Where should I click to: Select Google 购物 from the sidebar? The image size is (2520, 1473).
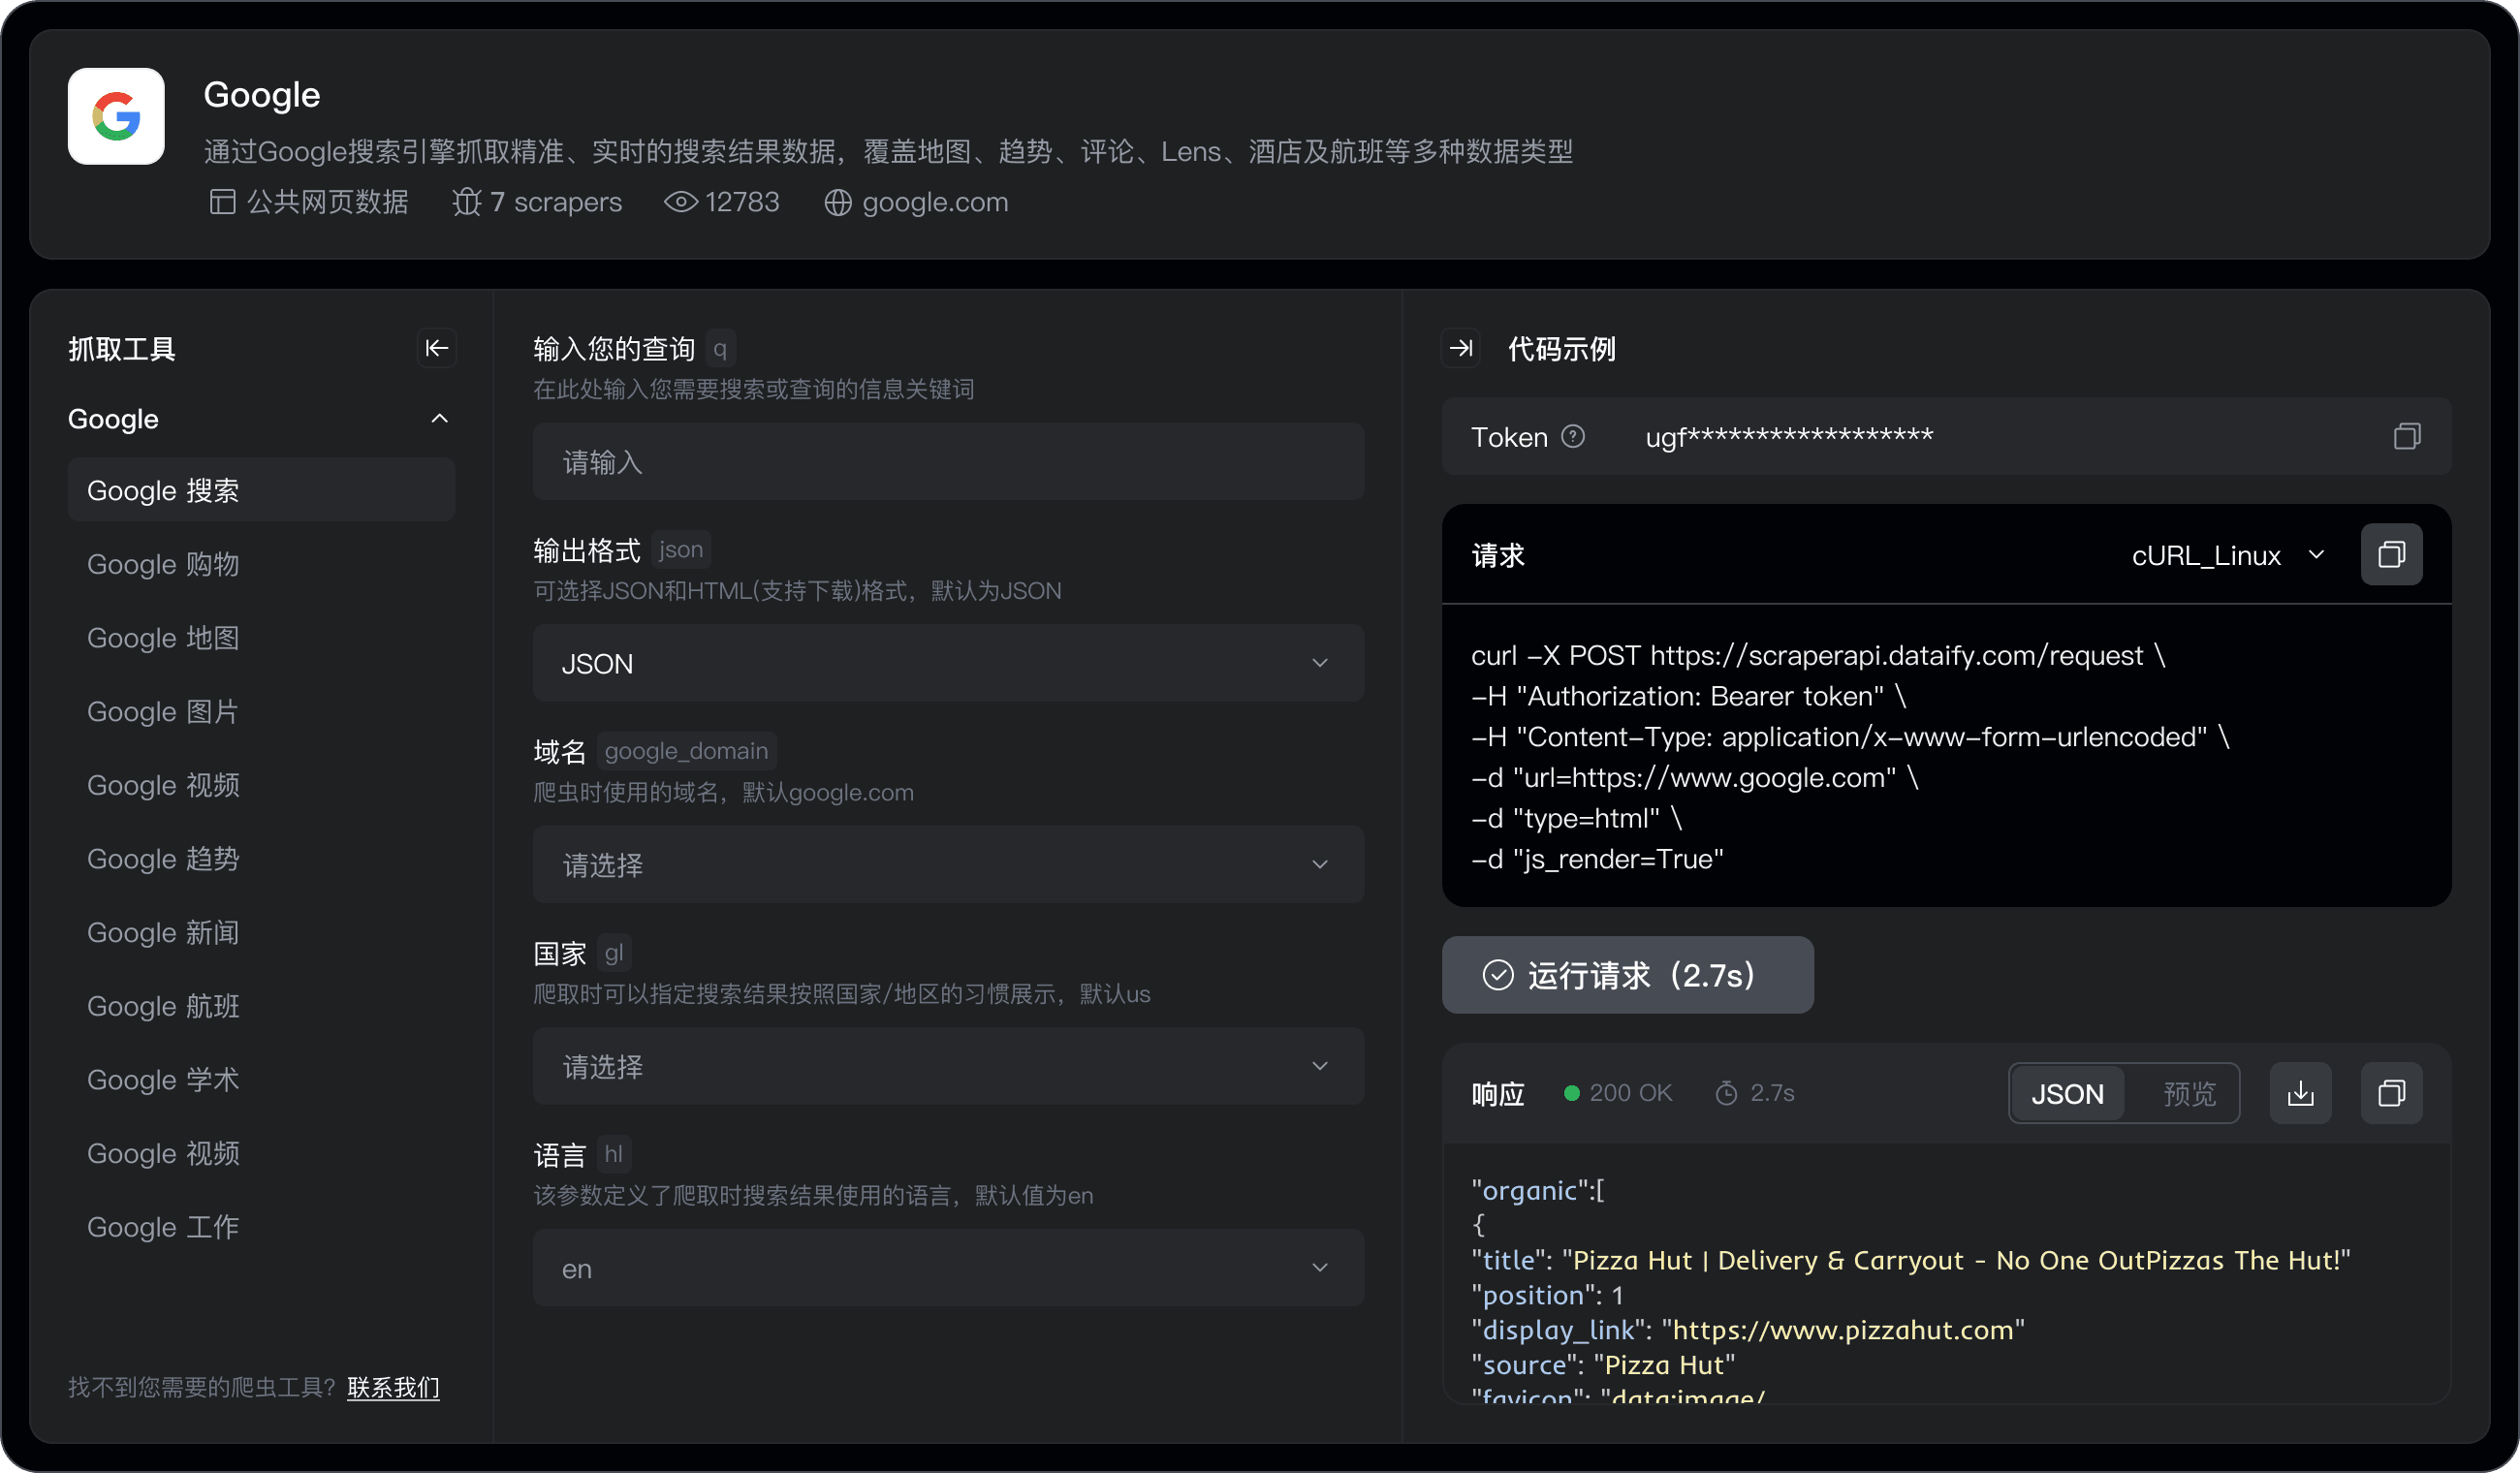[161, 564]
